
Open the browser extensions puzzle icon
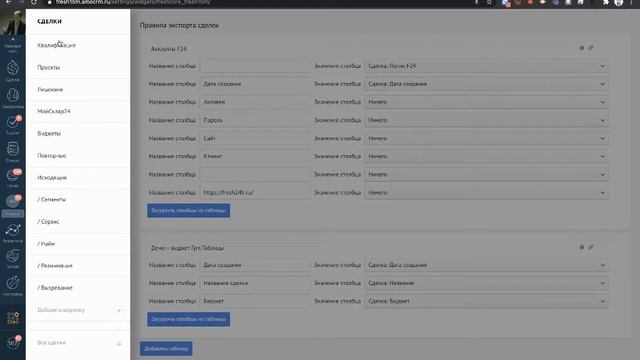click(x=606, y=2)
